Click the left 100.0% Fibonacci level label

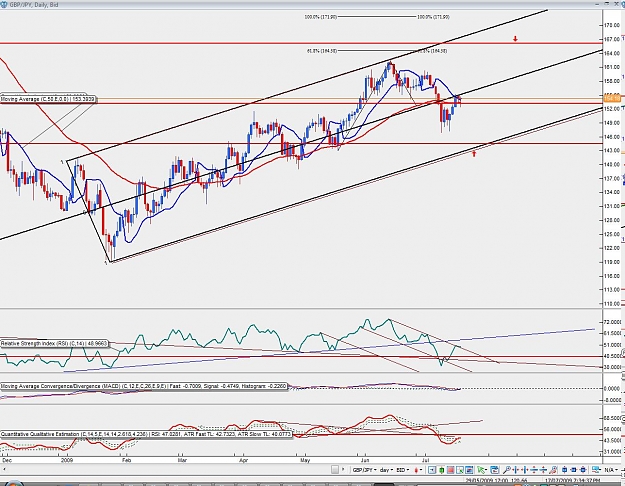pyautogui.click(x=321, y=17)
